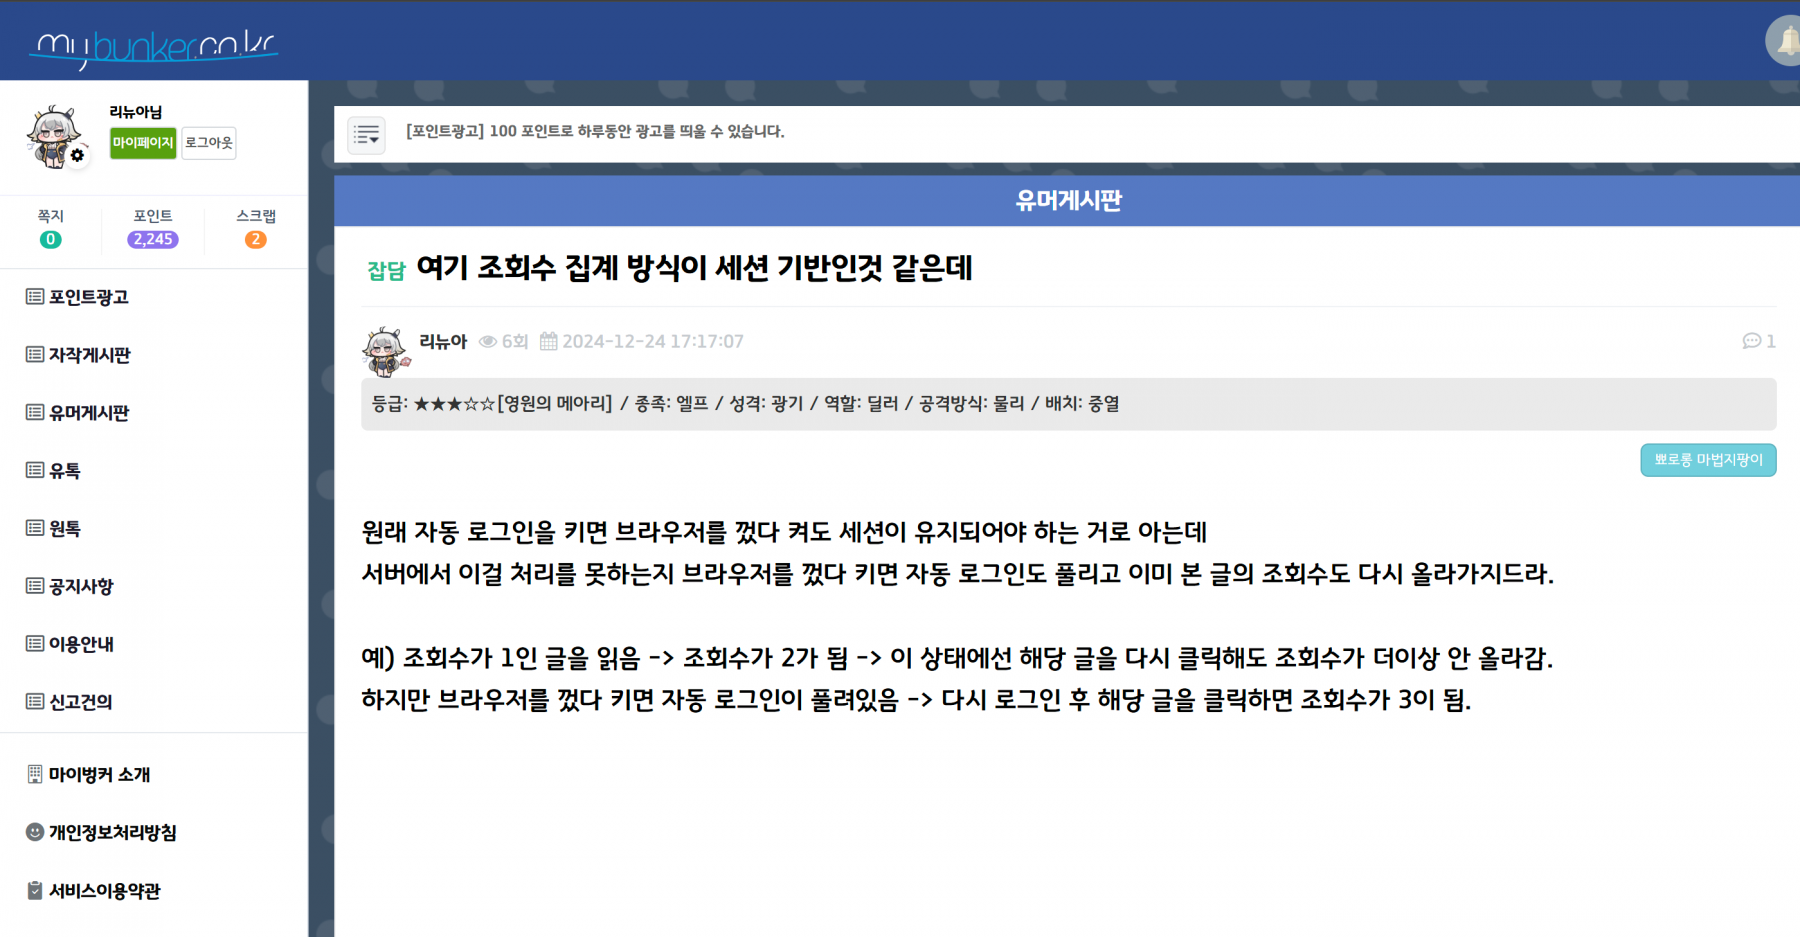Toggle the sidebar menu list icon
Image resolution: width=1800 pixels, height=937 pixels.
366,134
